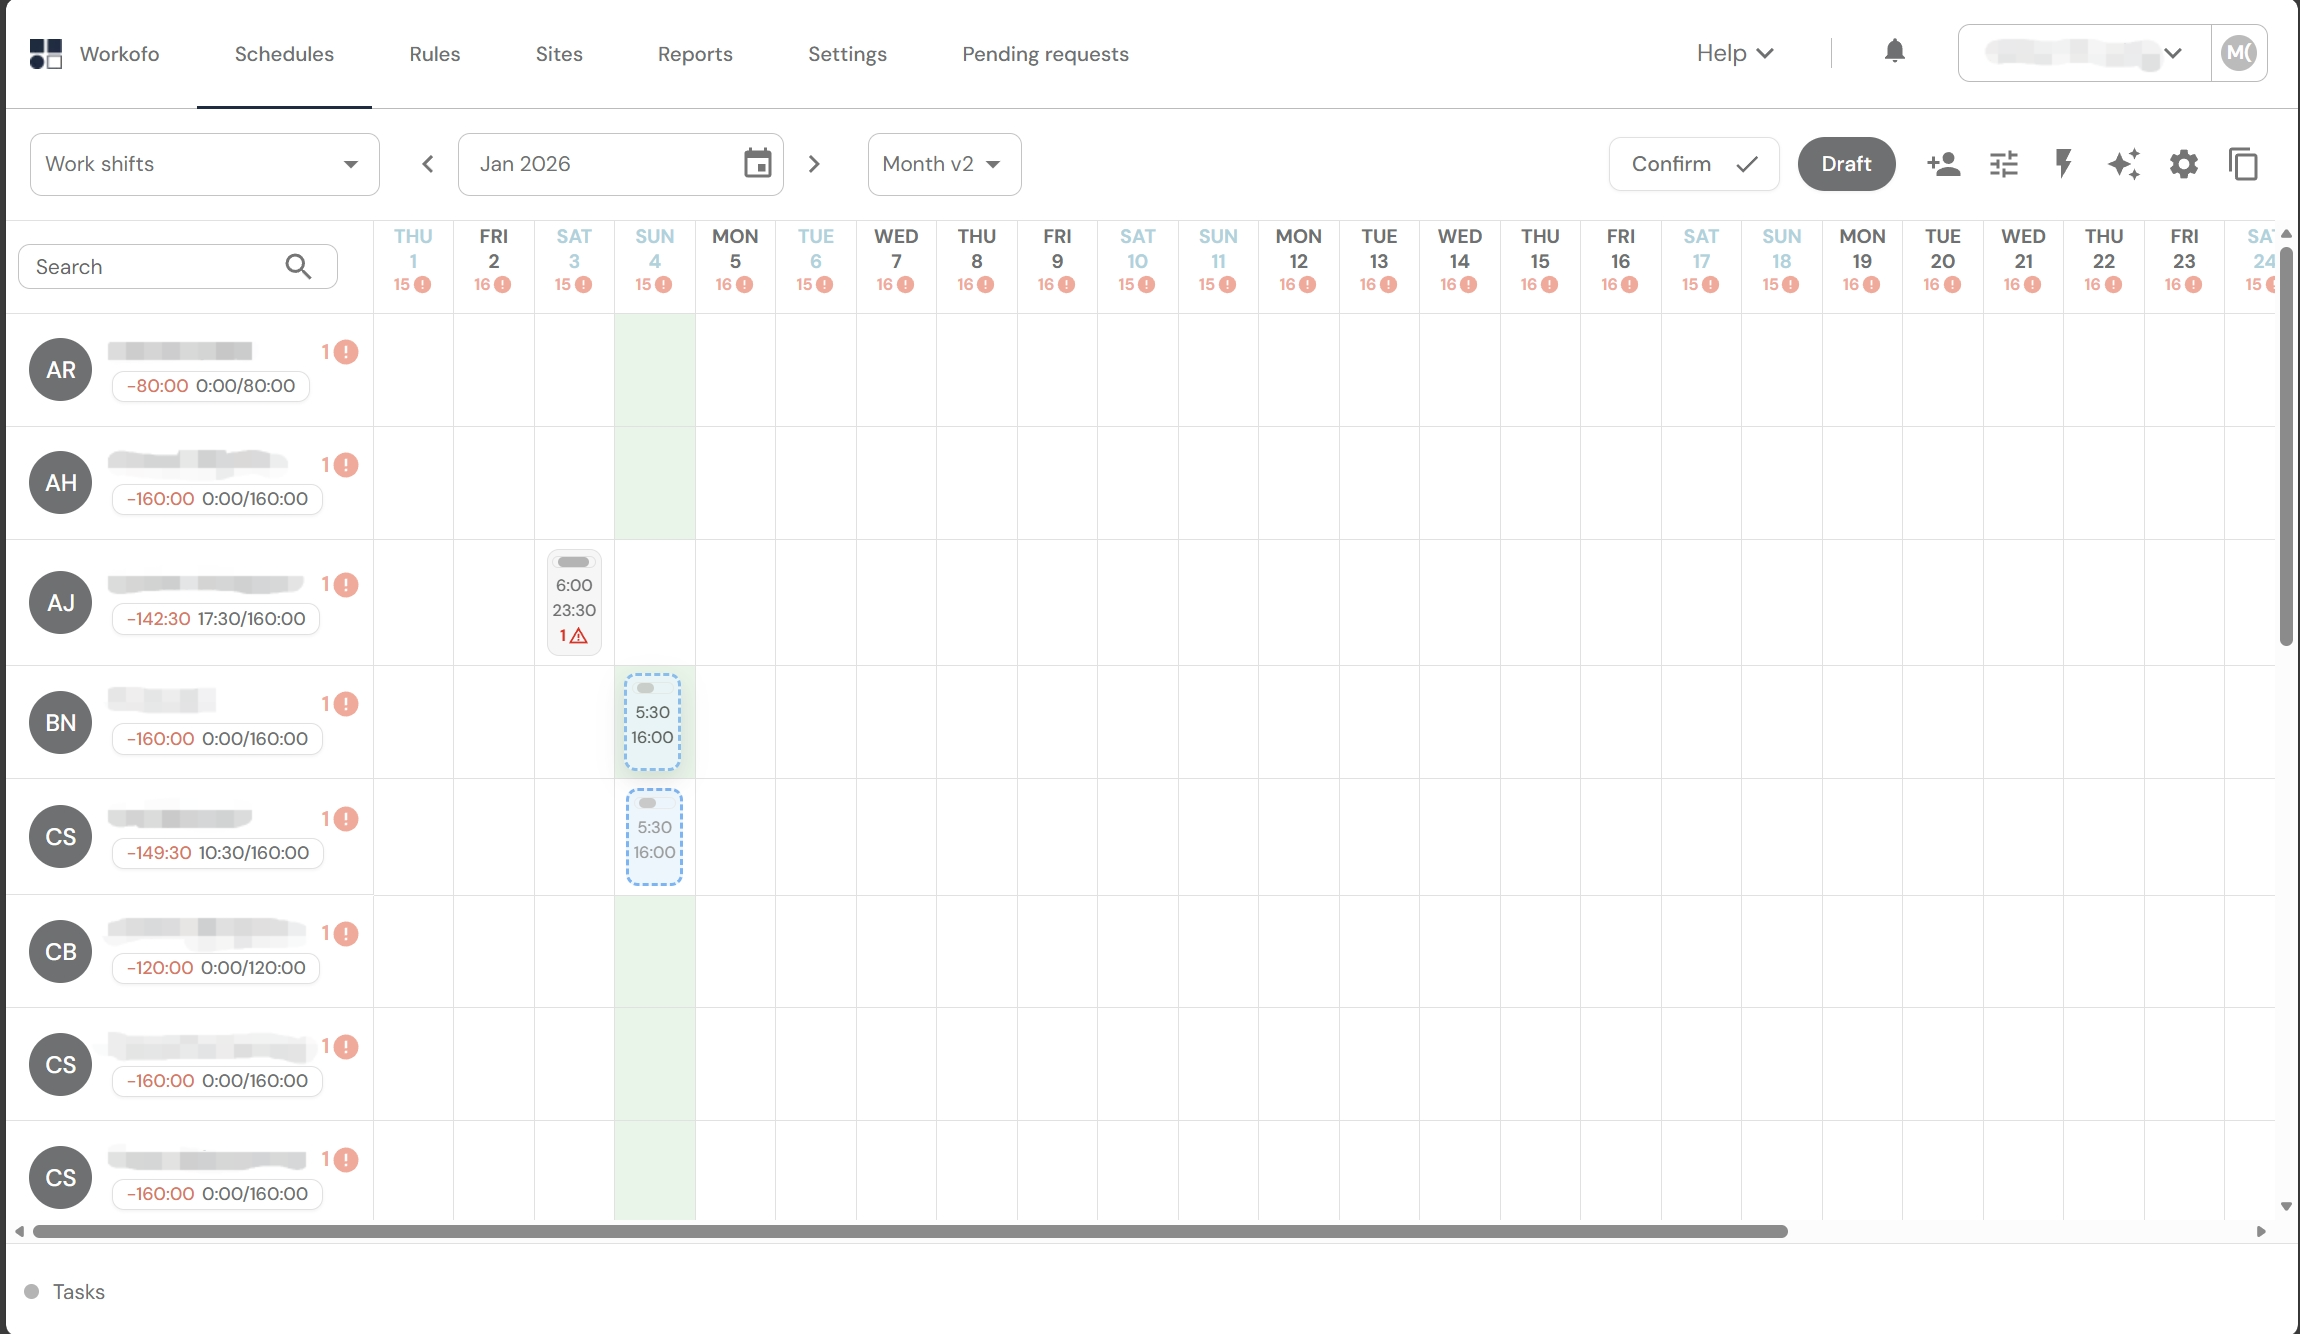Toggle the Tasks panel indicator
Viewport: 2300px width, 1334px height.
[32, 1291]
